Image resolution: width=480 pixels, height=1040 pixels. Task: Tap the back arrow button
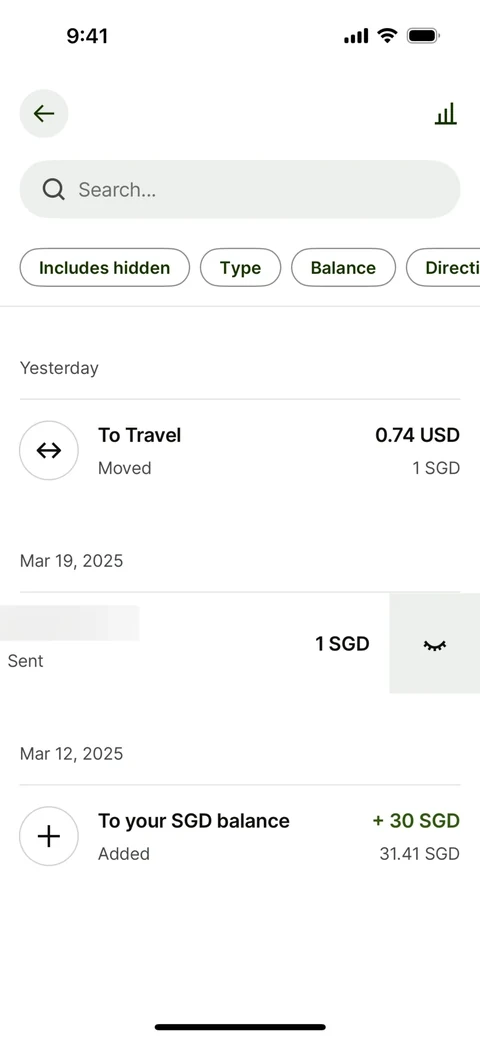(44, 113)
